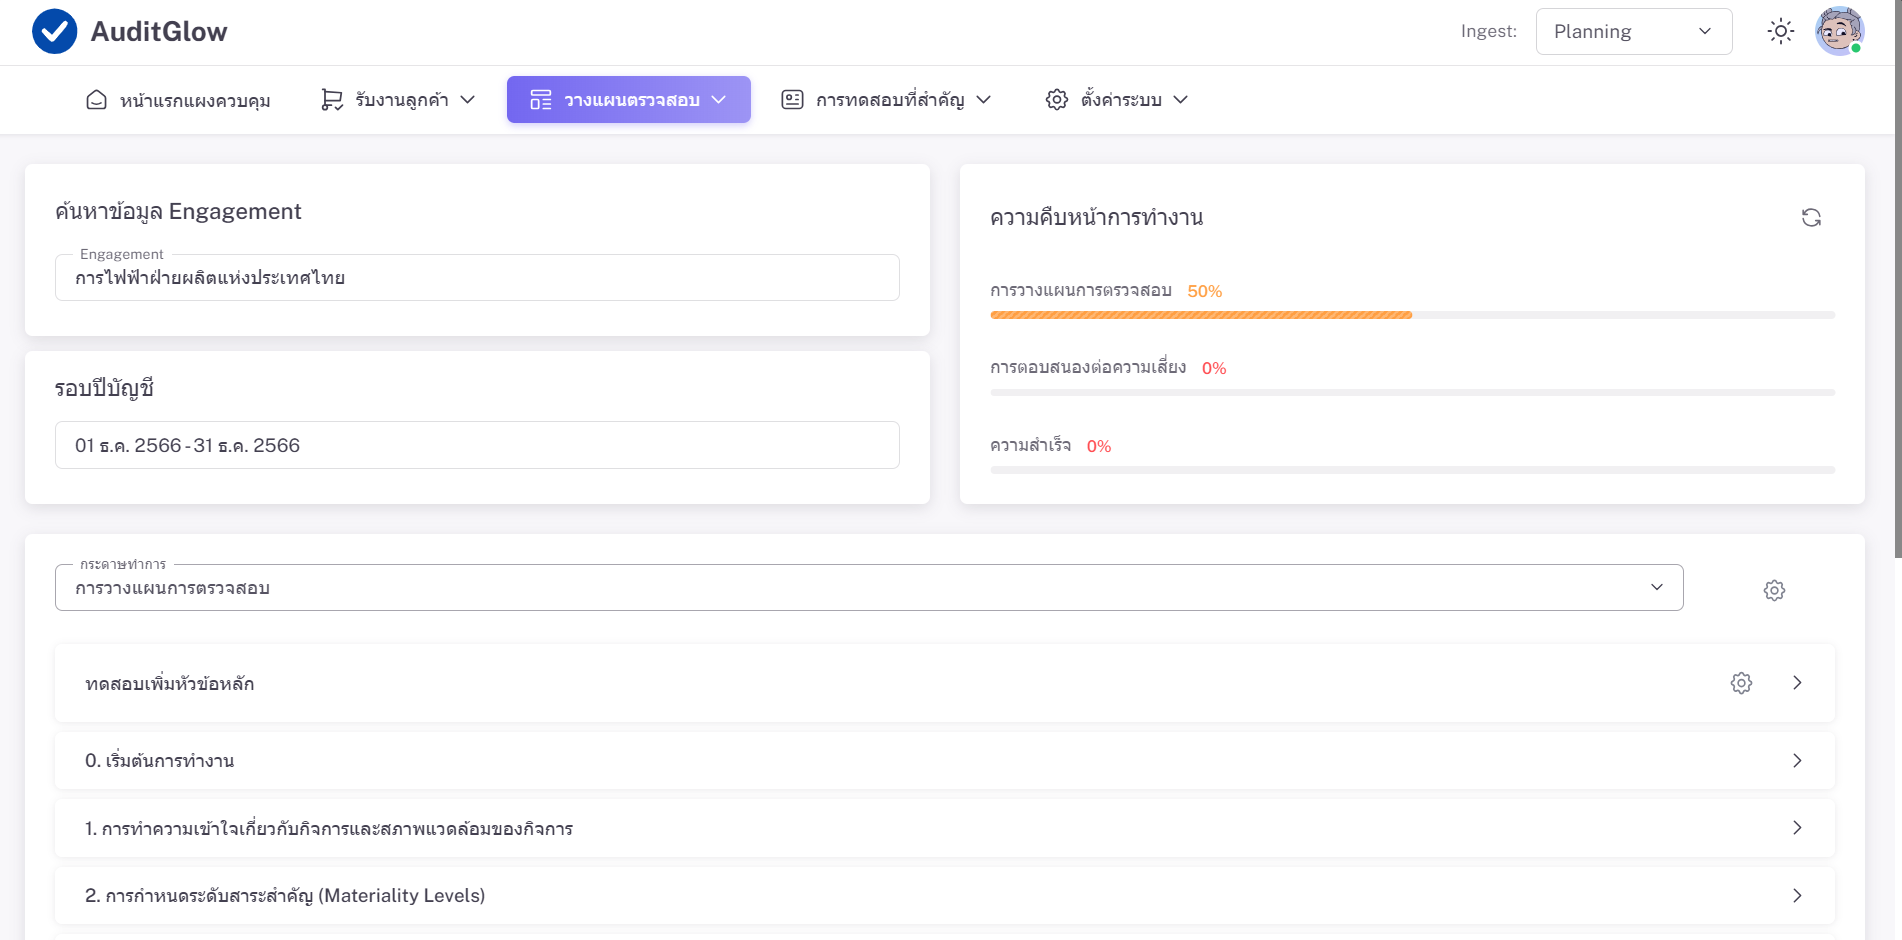Open the กระดาษทำการ worksheet dropdown
Viewport: 1902px width, 940px height.
click(868, 588)
